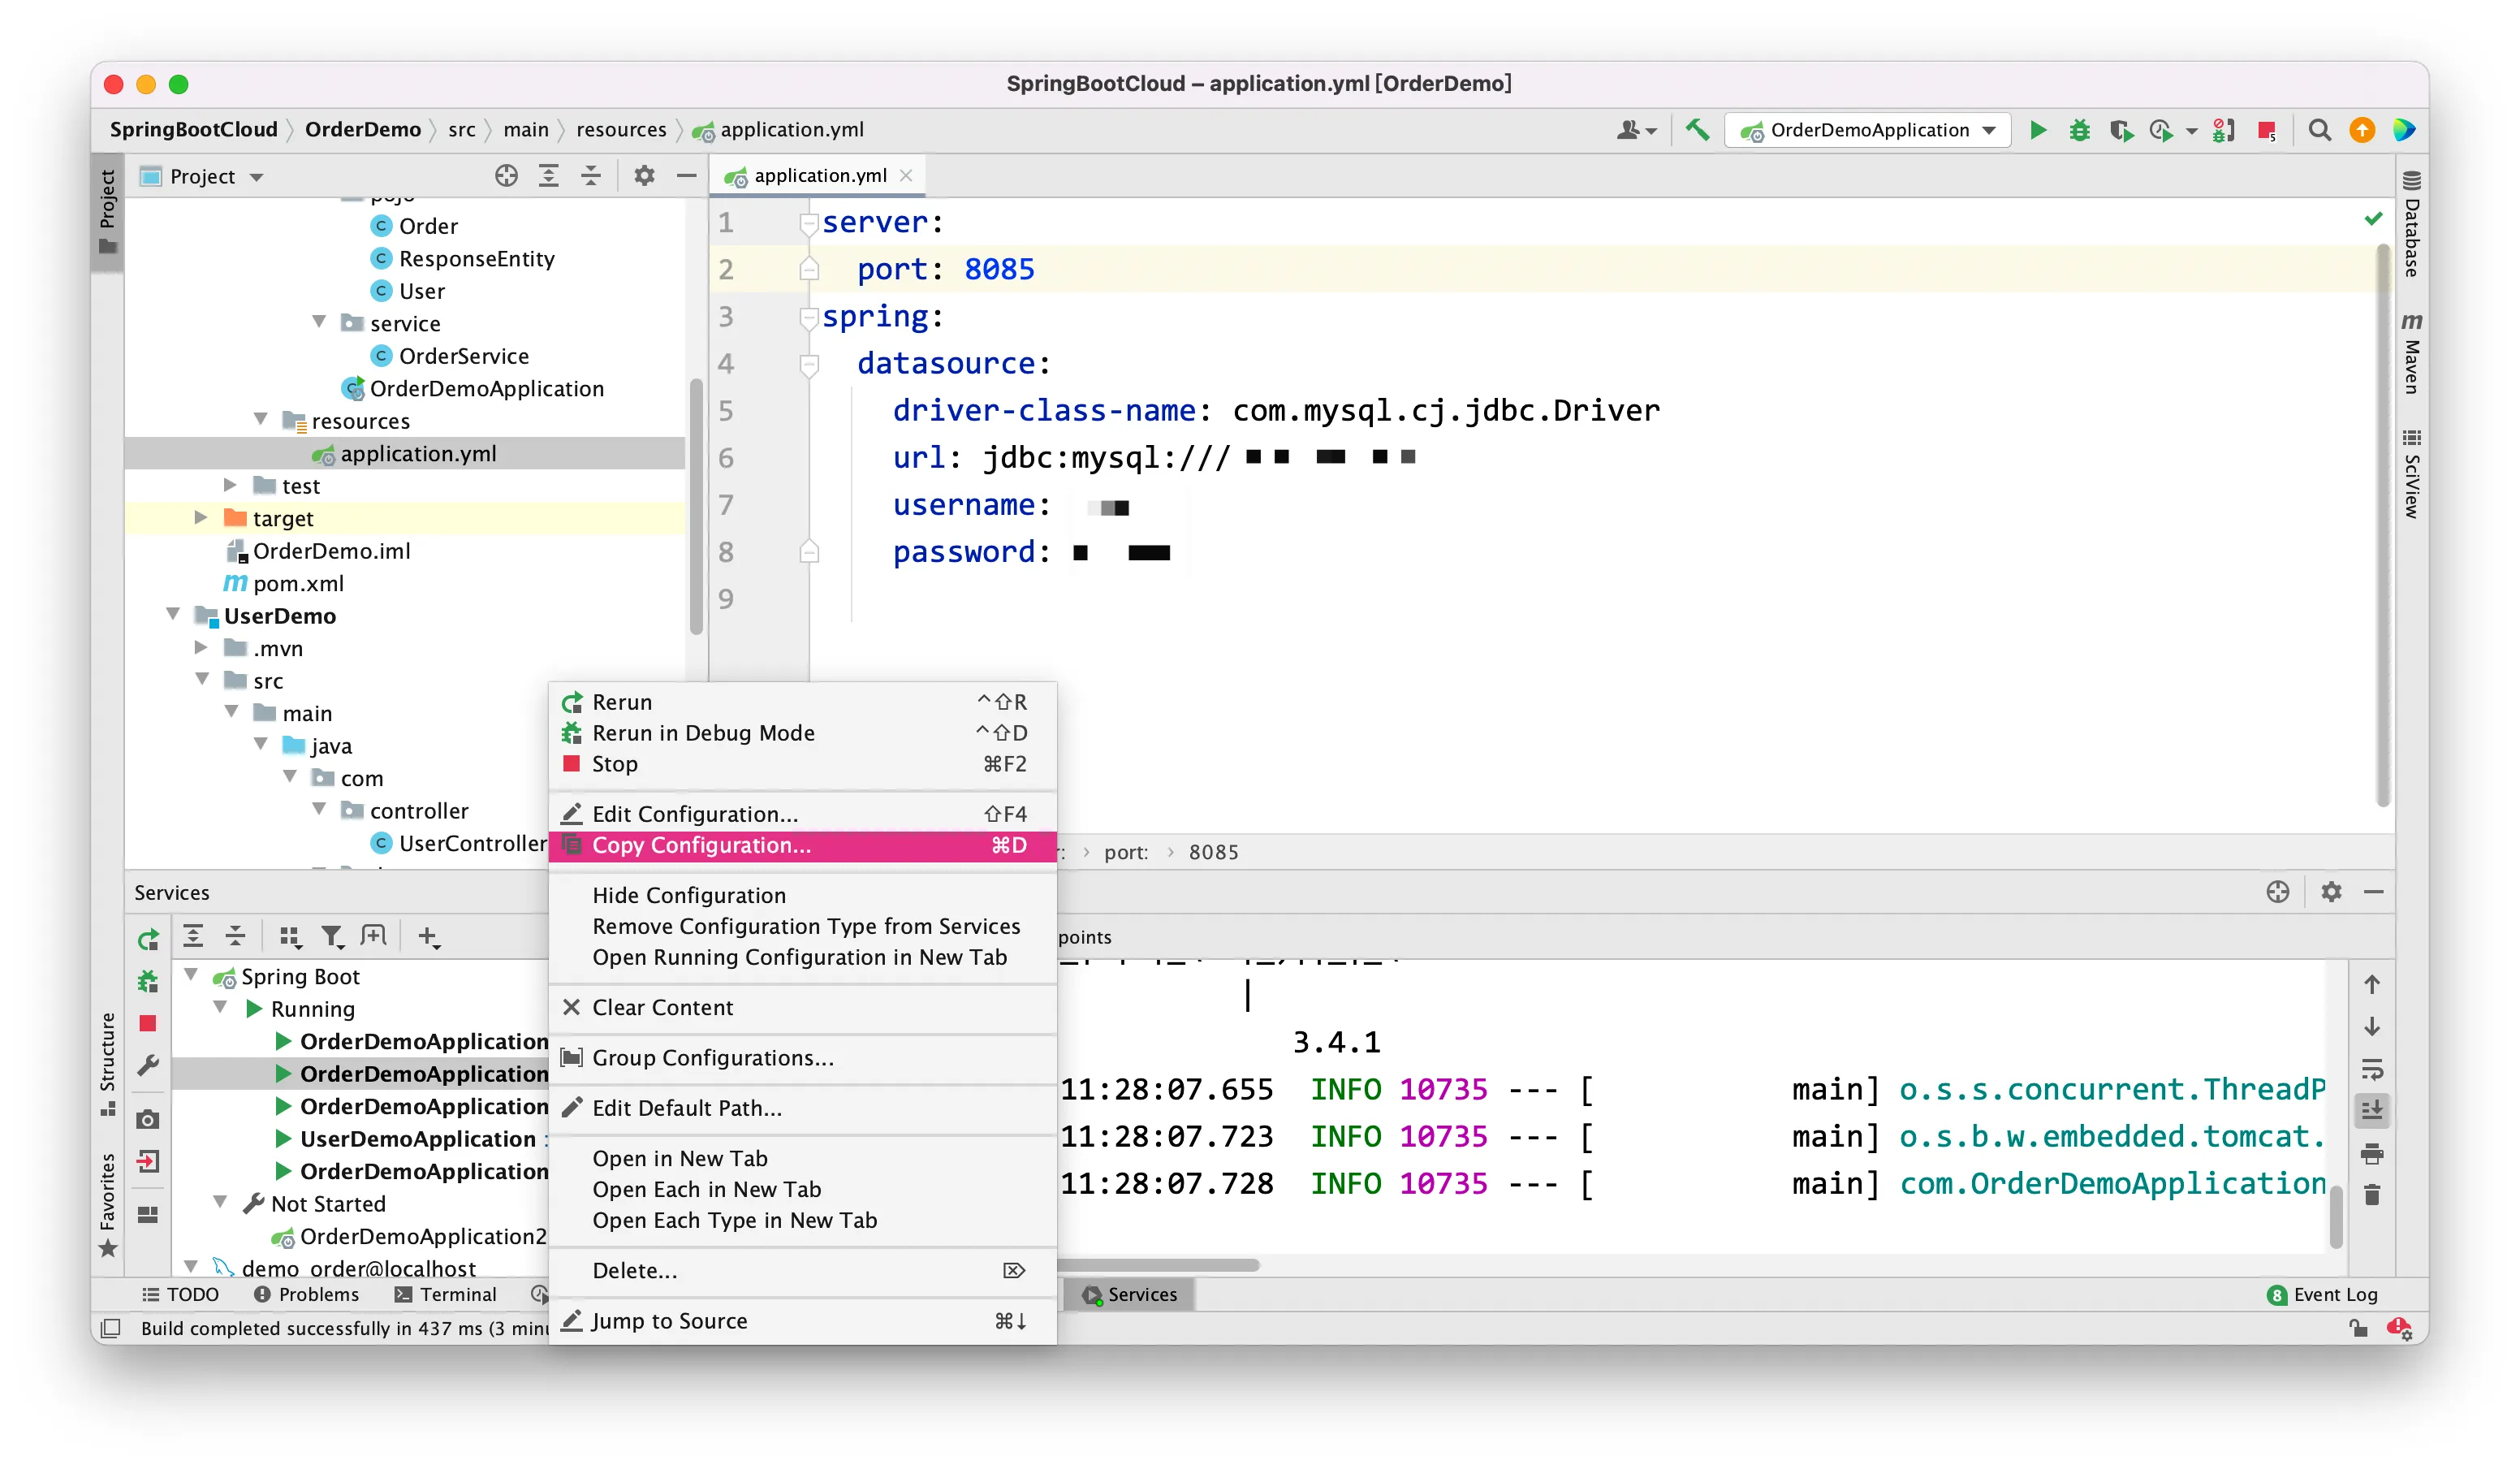2520x1465 pixels.
Task: Toggle the SciView tool window
Action: coord(2411,475)
